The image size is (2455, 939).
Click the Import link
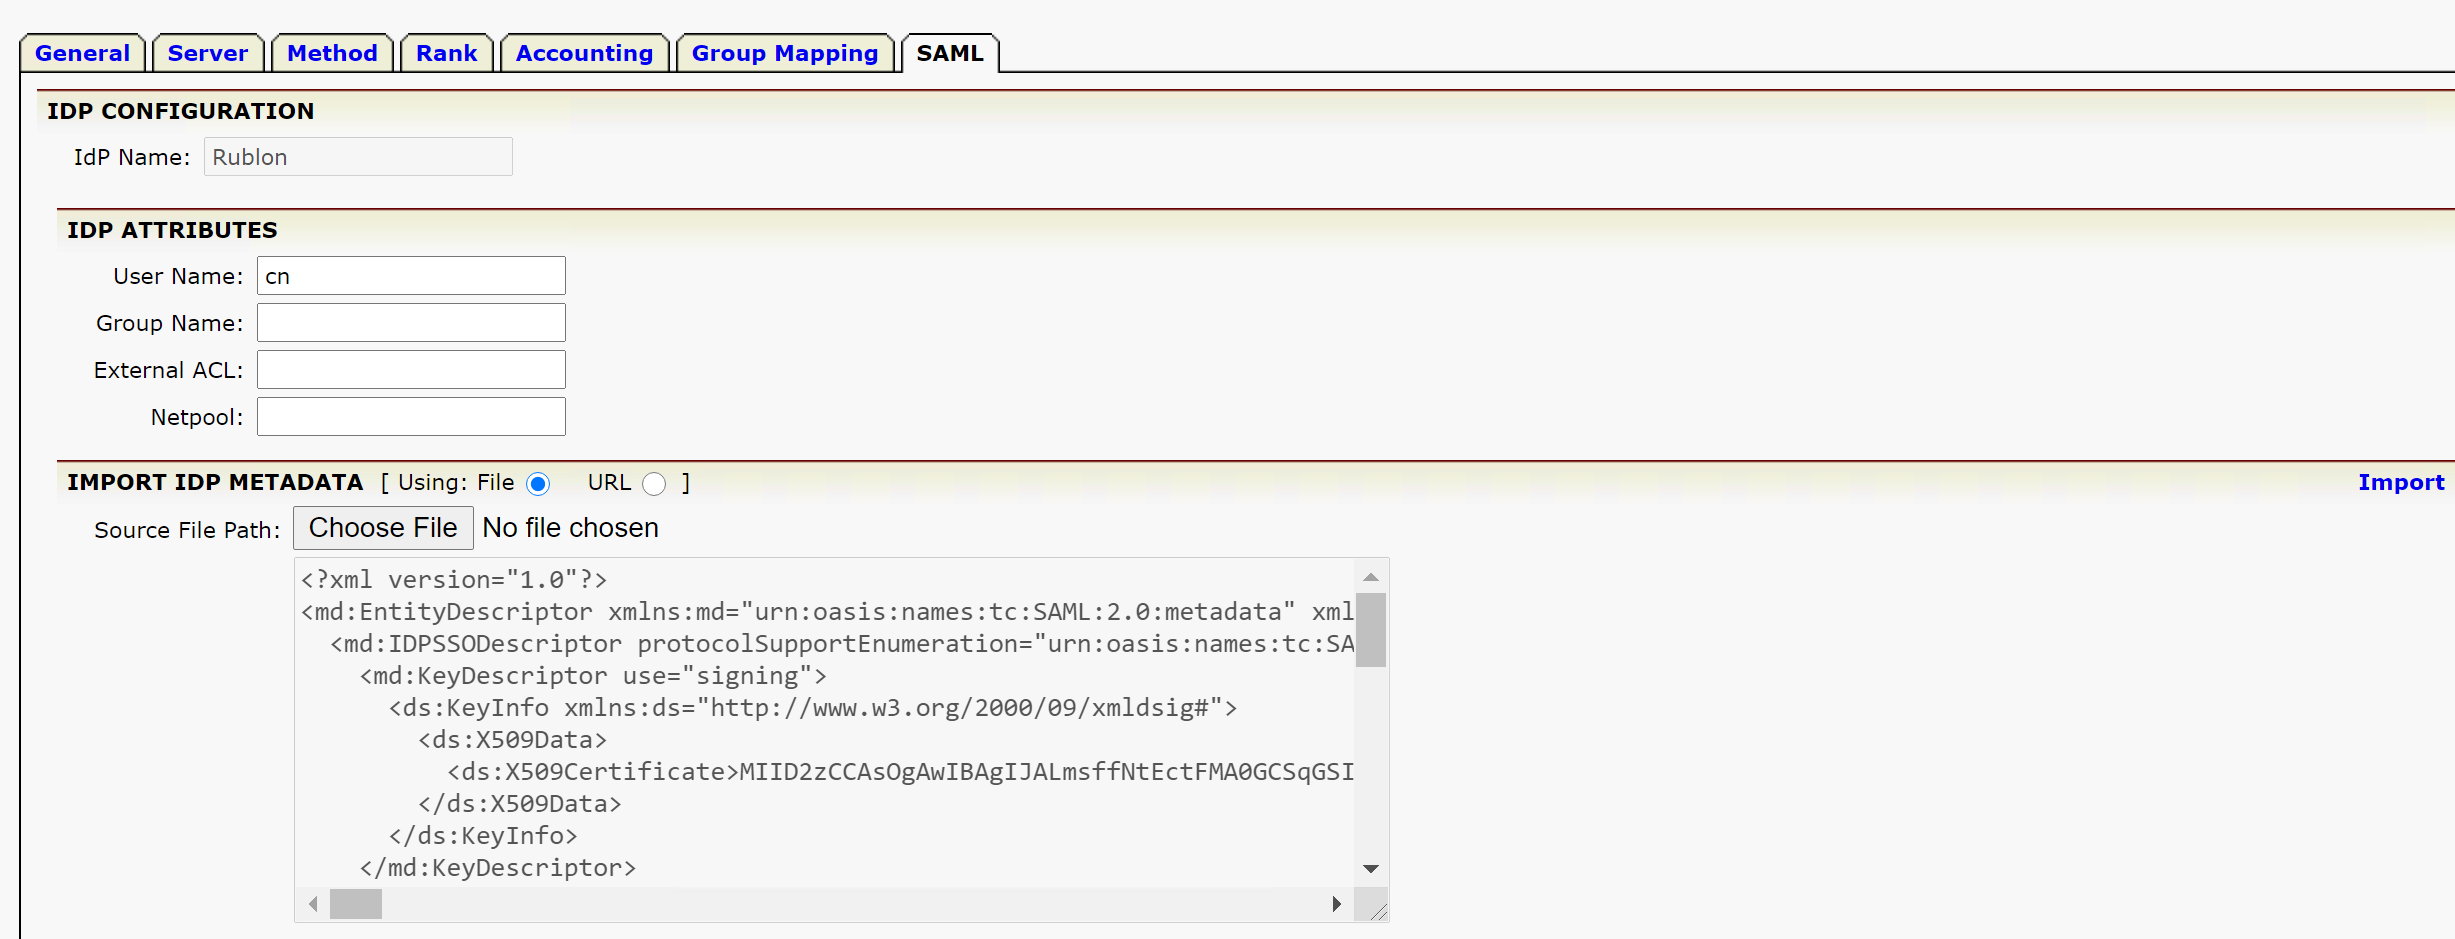(x=2400, y=483)
